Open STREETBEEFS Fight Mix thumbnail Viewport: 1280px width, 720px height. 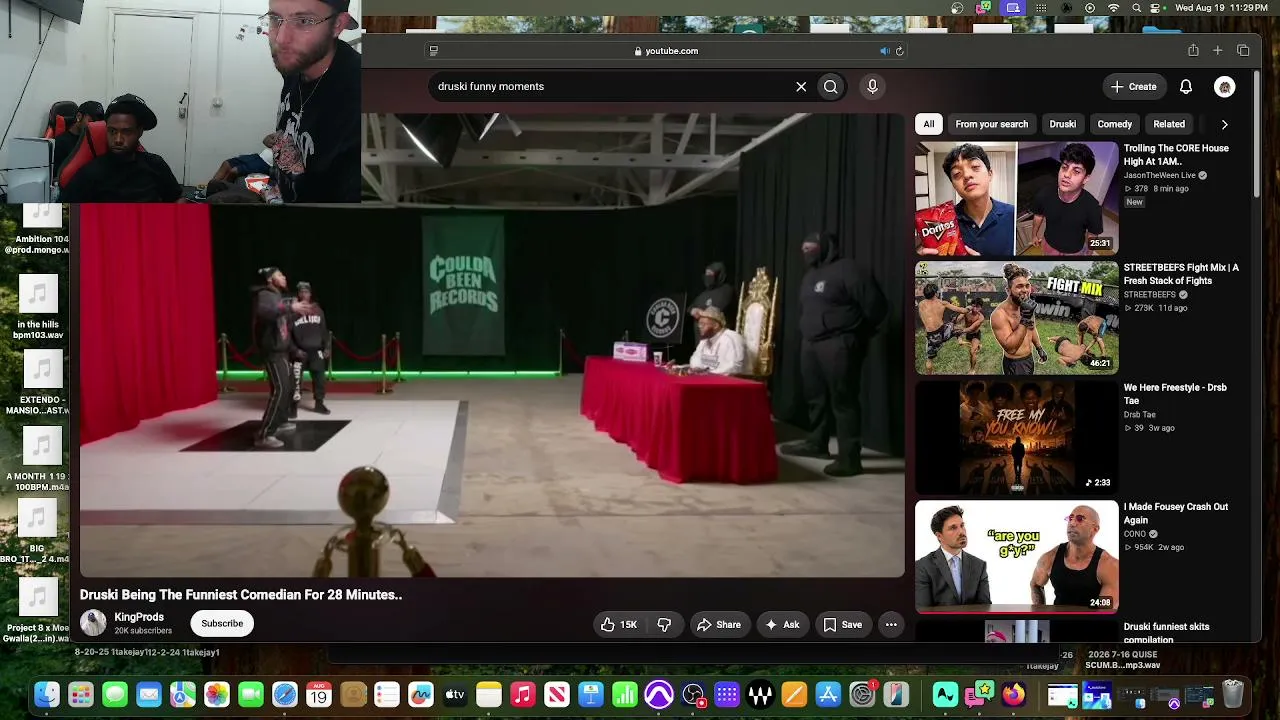tap(1016, 318)
